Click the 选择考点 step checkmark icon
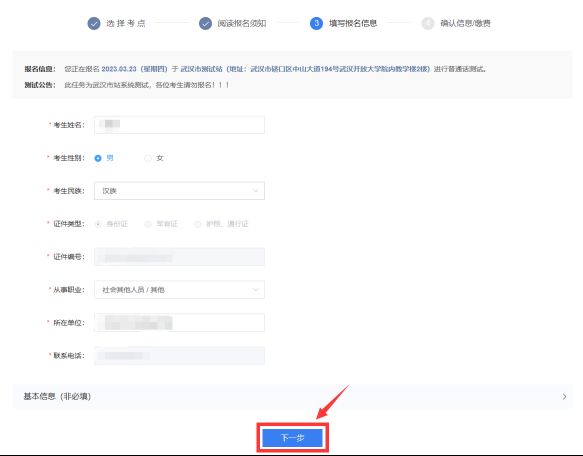Screen dimensions: 583x456 tap(94, 23)
